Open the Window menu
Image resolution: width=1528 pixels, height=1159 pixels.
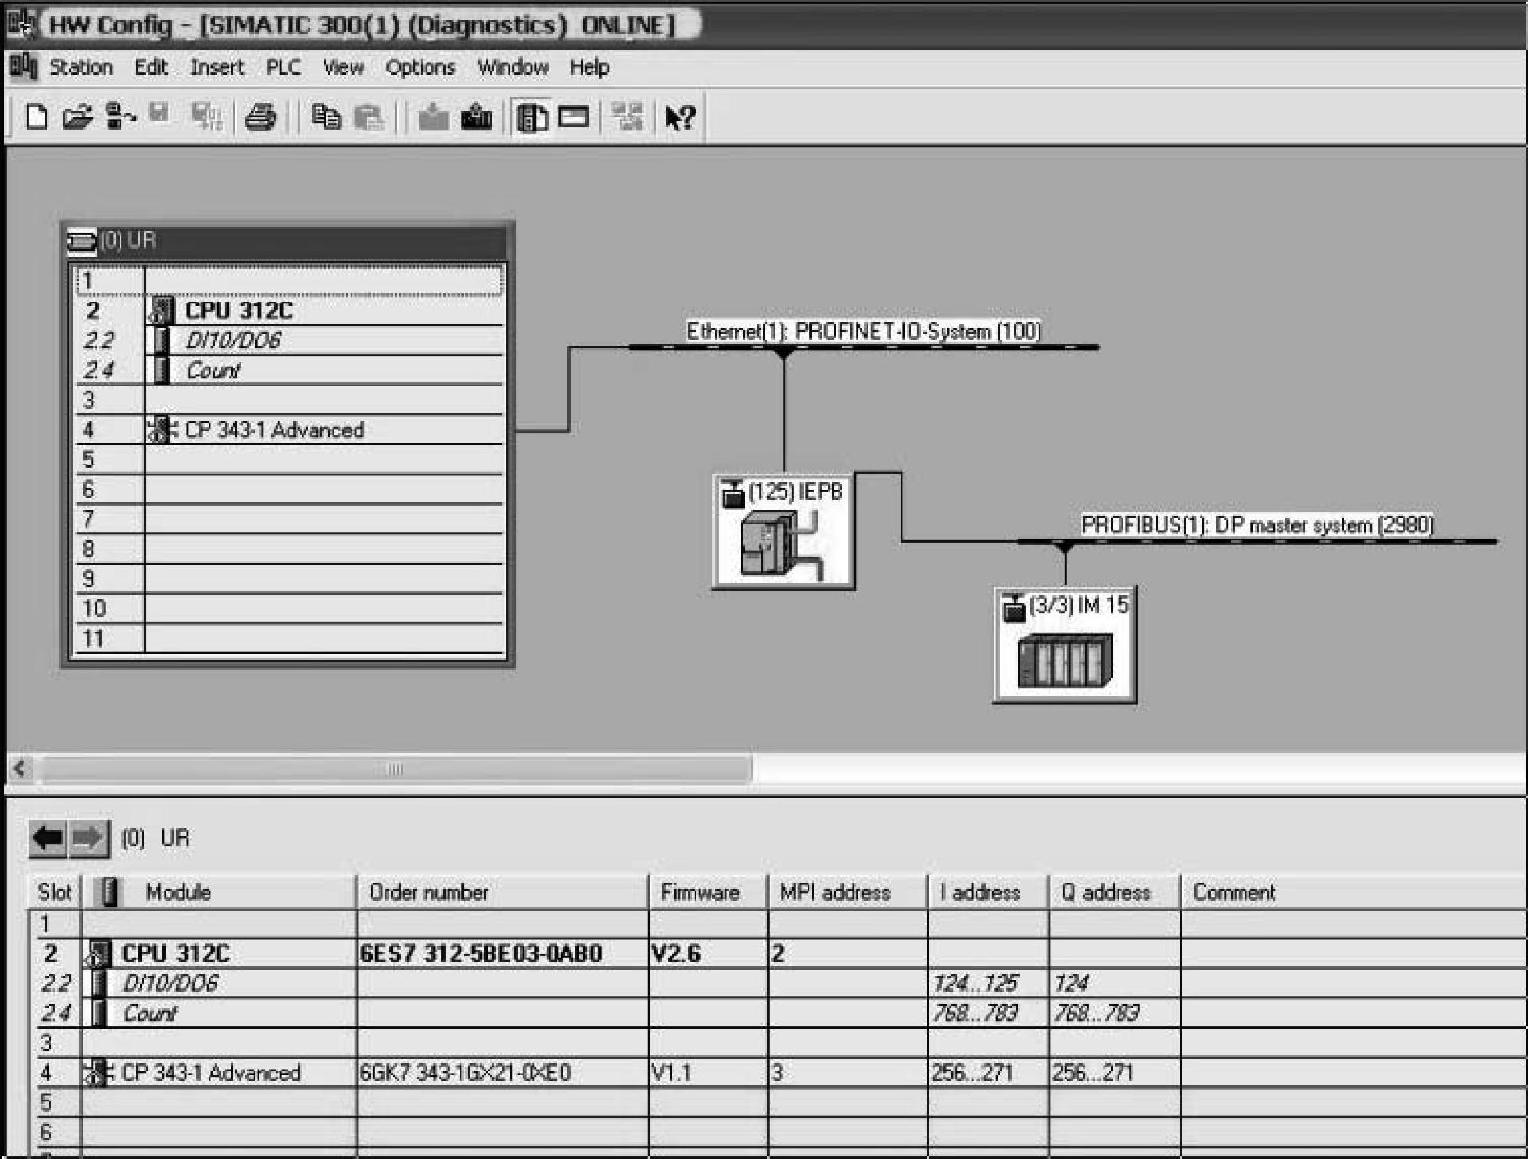(513, 67)
